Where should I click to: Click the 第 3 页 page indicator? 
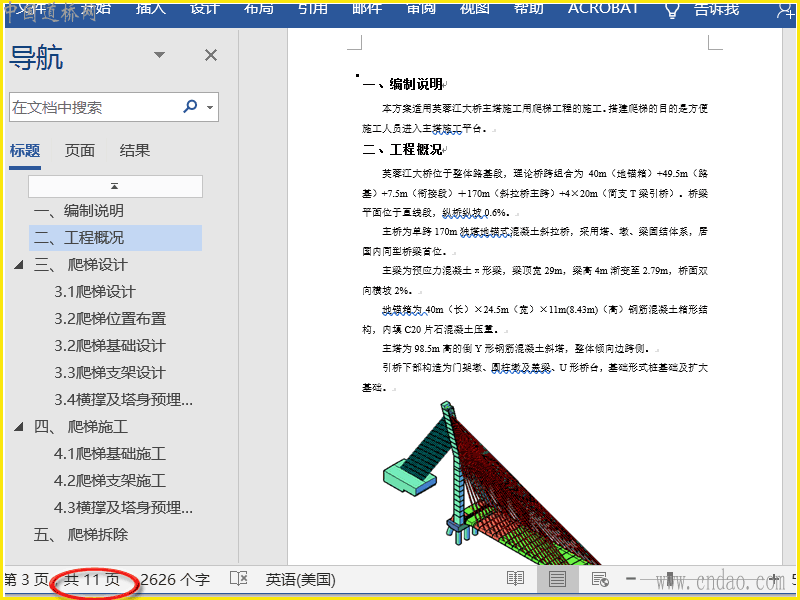pyautogui.click(x=26, y=580)
